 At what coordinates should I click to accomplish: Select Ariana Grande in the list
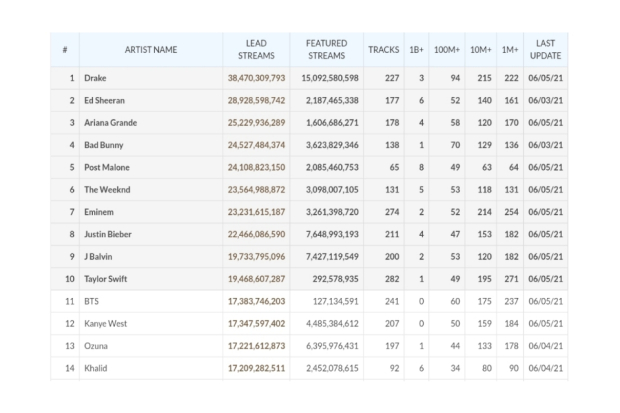coord(110,123)
